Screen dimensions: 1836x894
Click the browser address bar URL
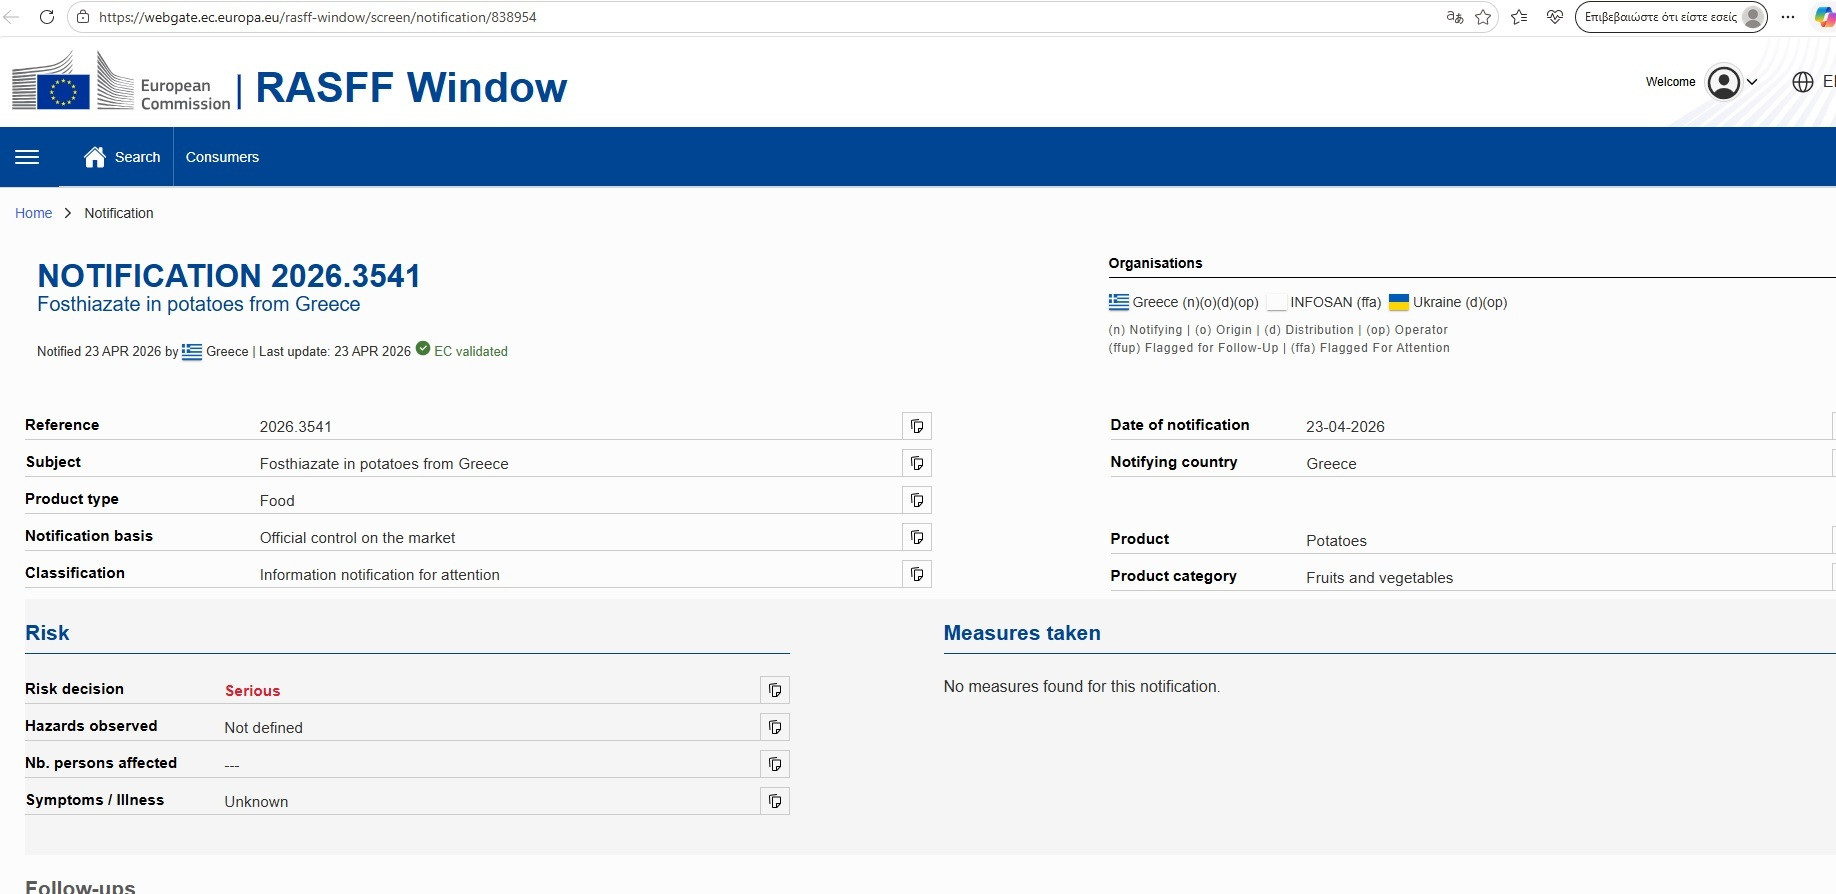tap(318, 17)
